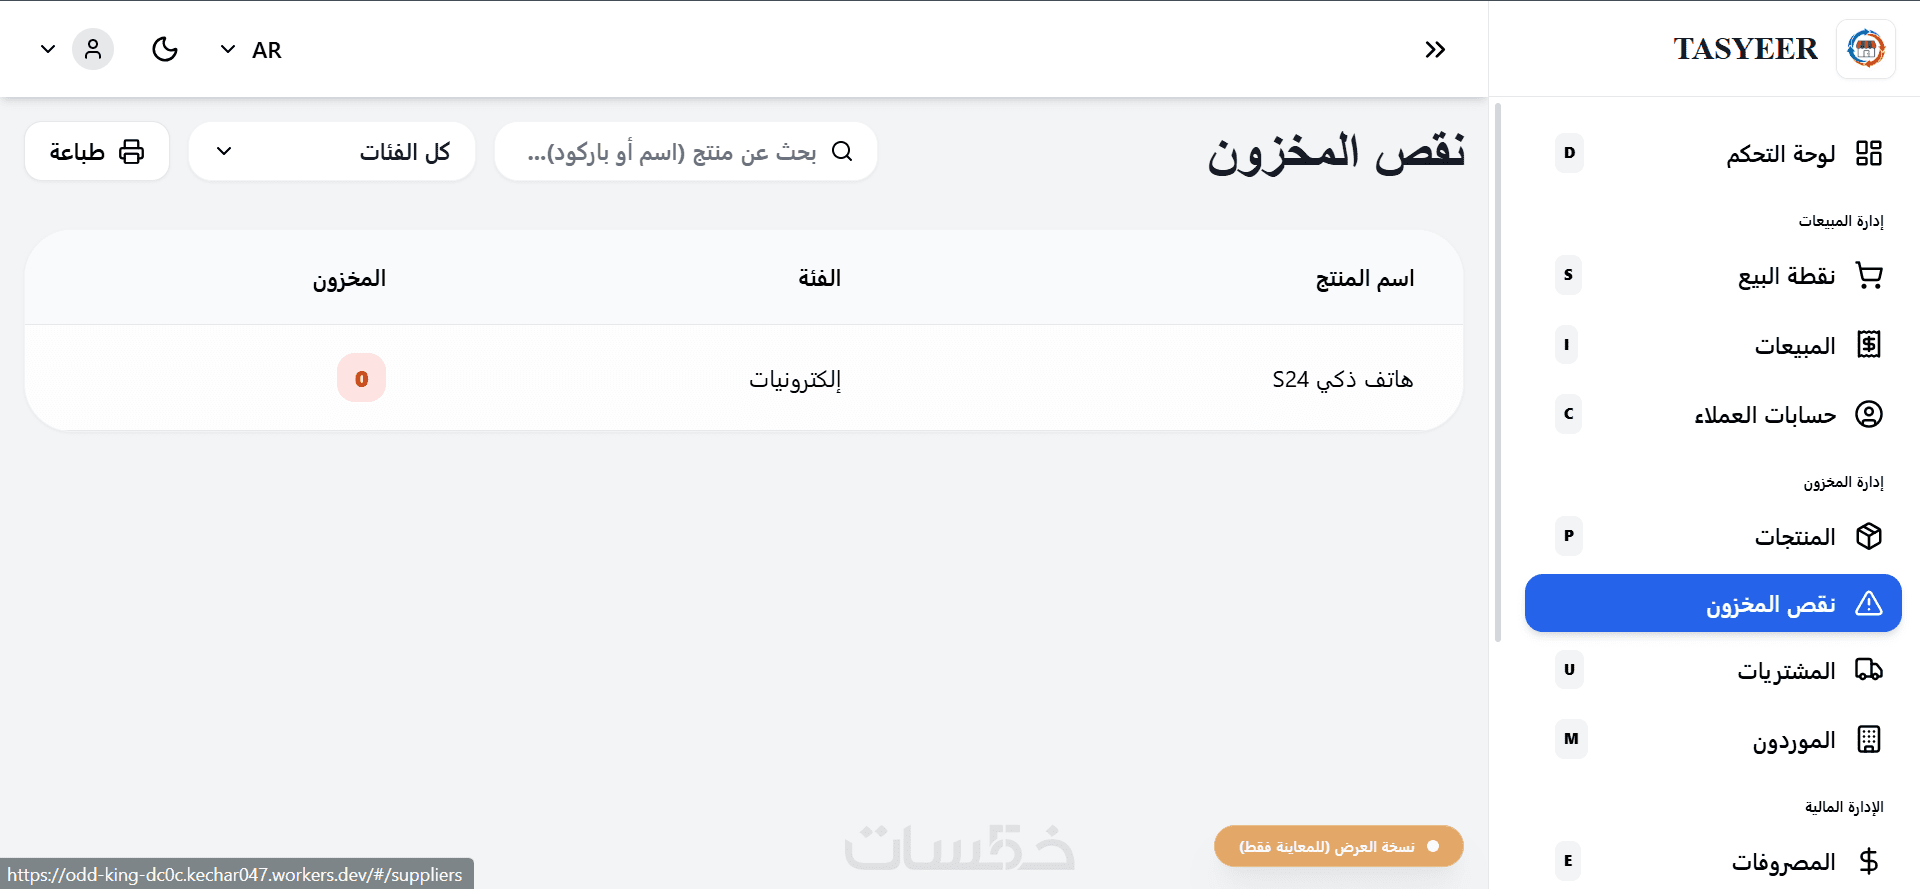Screen dimensions: 1920x889
Task: Click the suppliers building icon
Action: coord(1868,740)
